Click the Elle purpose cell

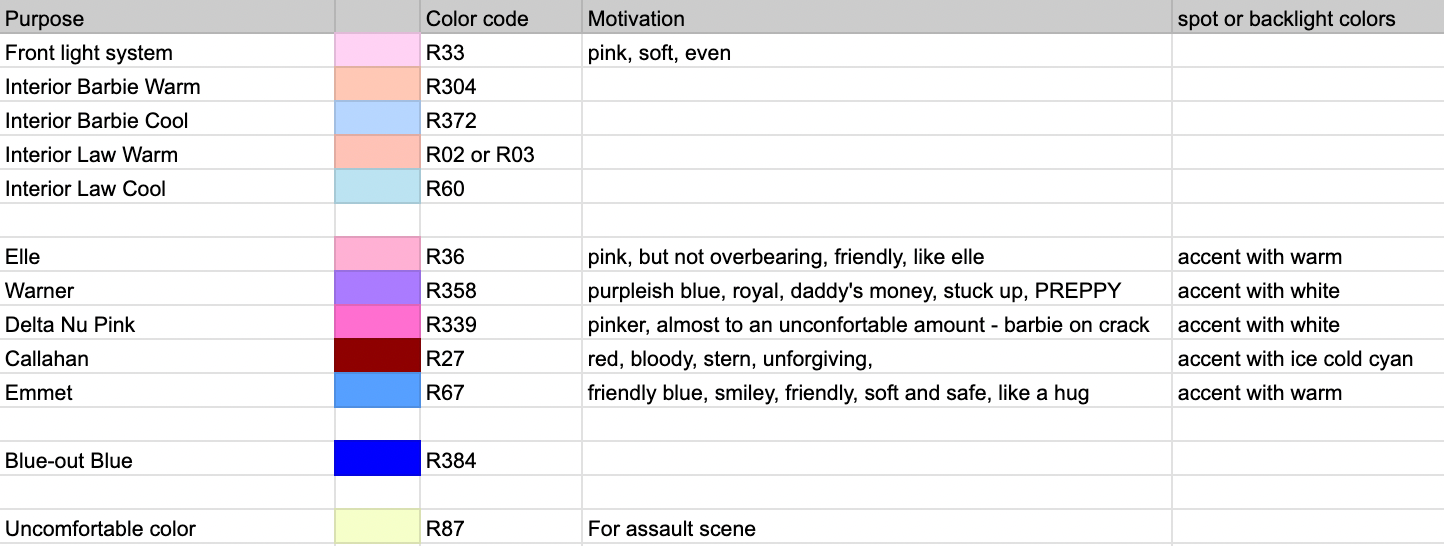(167, 256)
